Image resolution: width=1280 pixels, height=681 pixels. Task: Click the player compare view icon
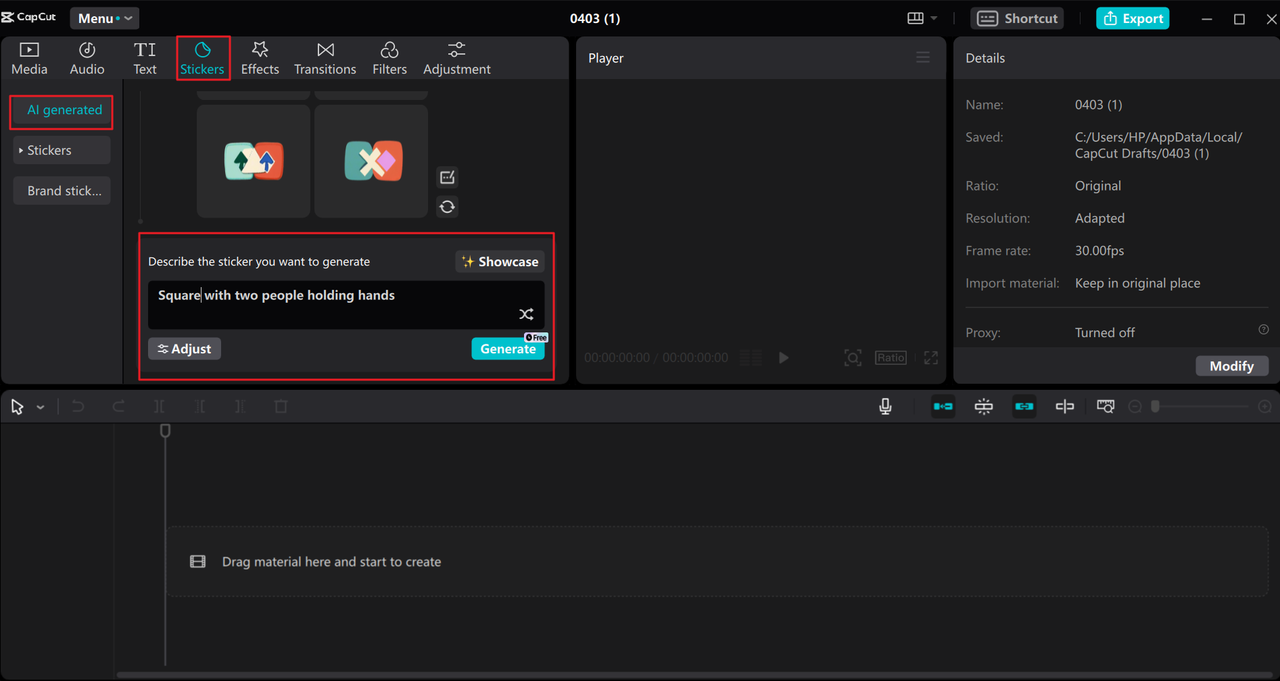(750, 357)
